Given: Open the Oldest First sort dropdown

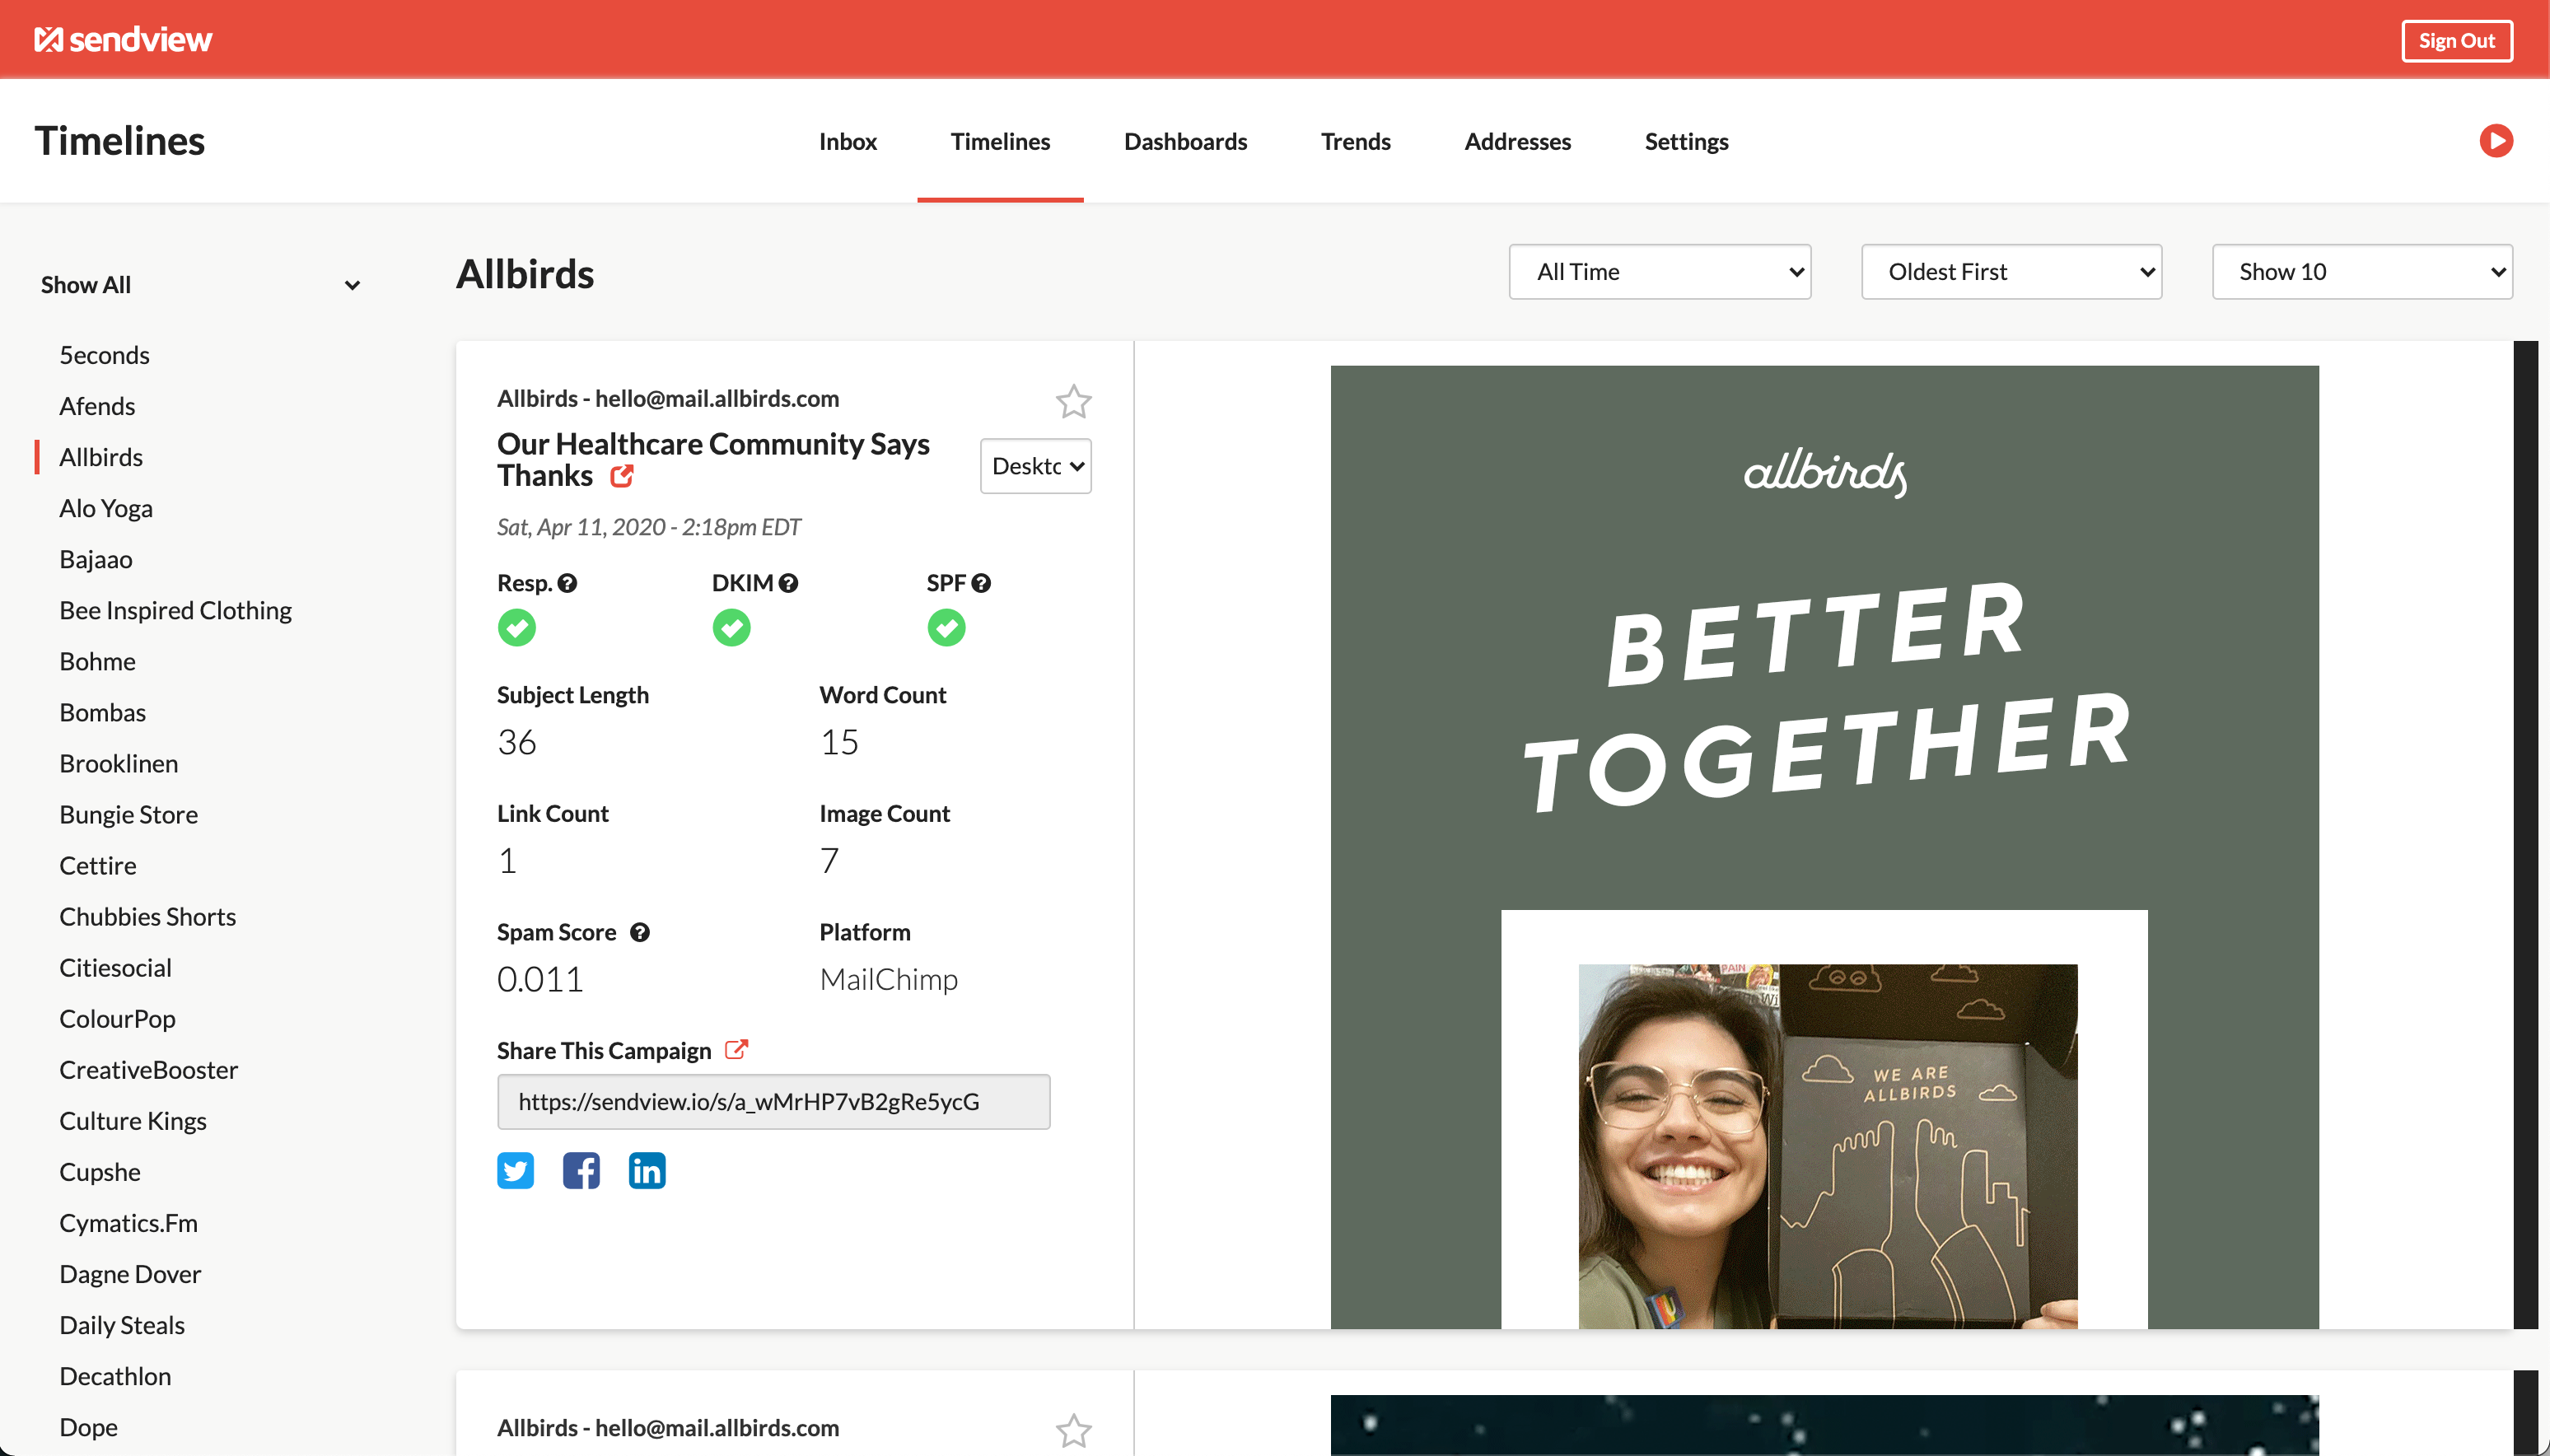Looking at the screenshot, I should point(2011,272).
